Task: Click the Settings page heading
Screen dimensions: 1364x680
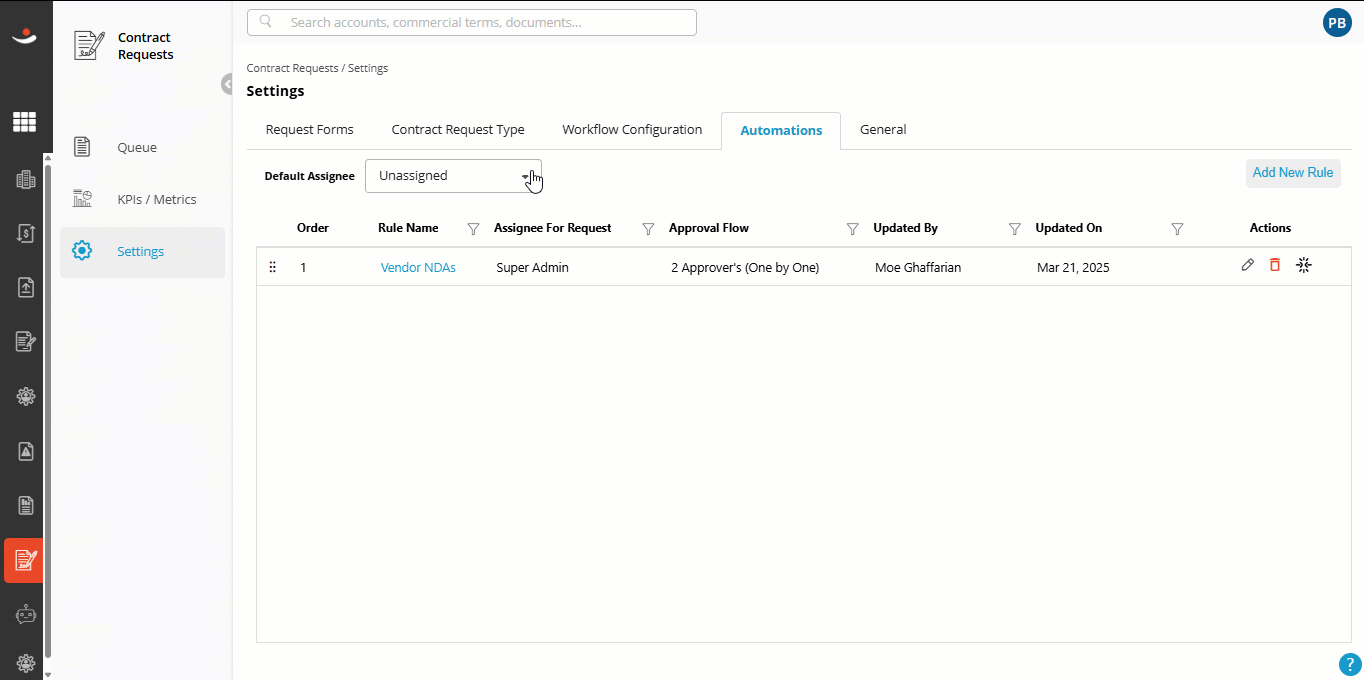Action: [x=275, y=91]
